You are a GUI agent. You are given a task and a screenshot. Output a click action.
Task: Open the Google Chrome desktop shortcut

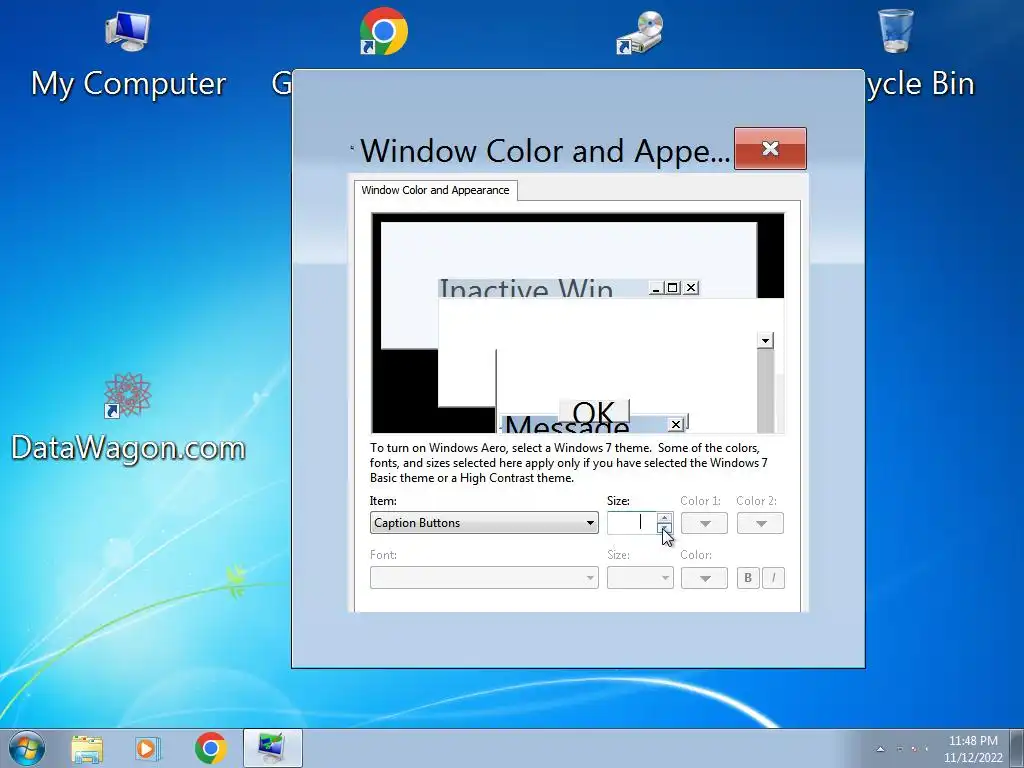383,31
